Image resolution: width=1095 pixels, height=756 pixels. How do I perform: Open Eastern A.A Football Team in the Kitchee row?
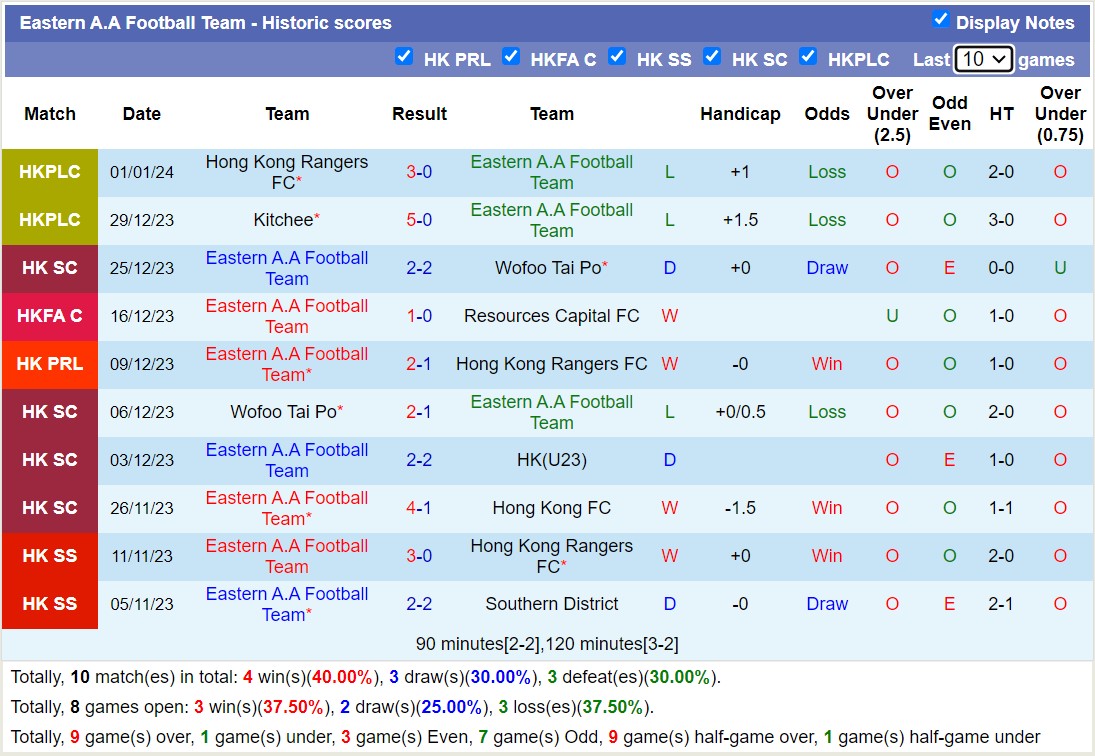[x=551, y=220]
